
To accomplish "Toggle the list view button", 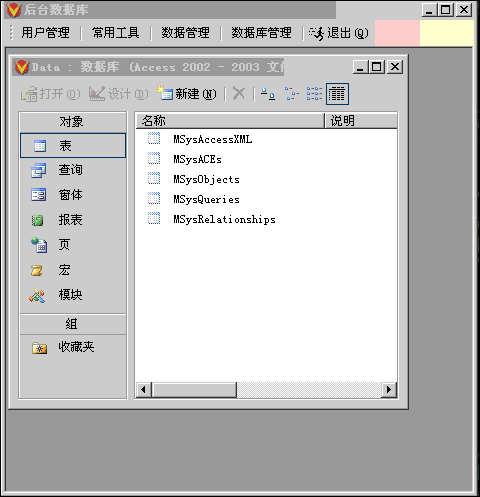I will (314, 94).
